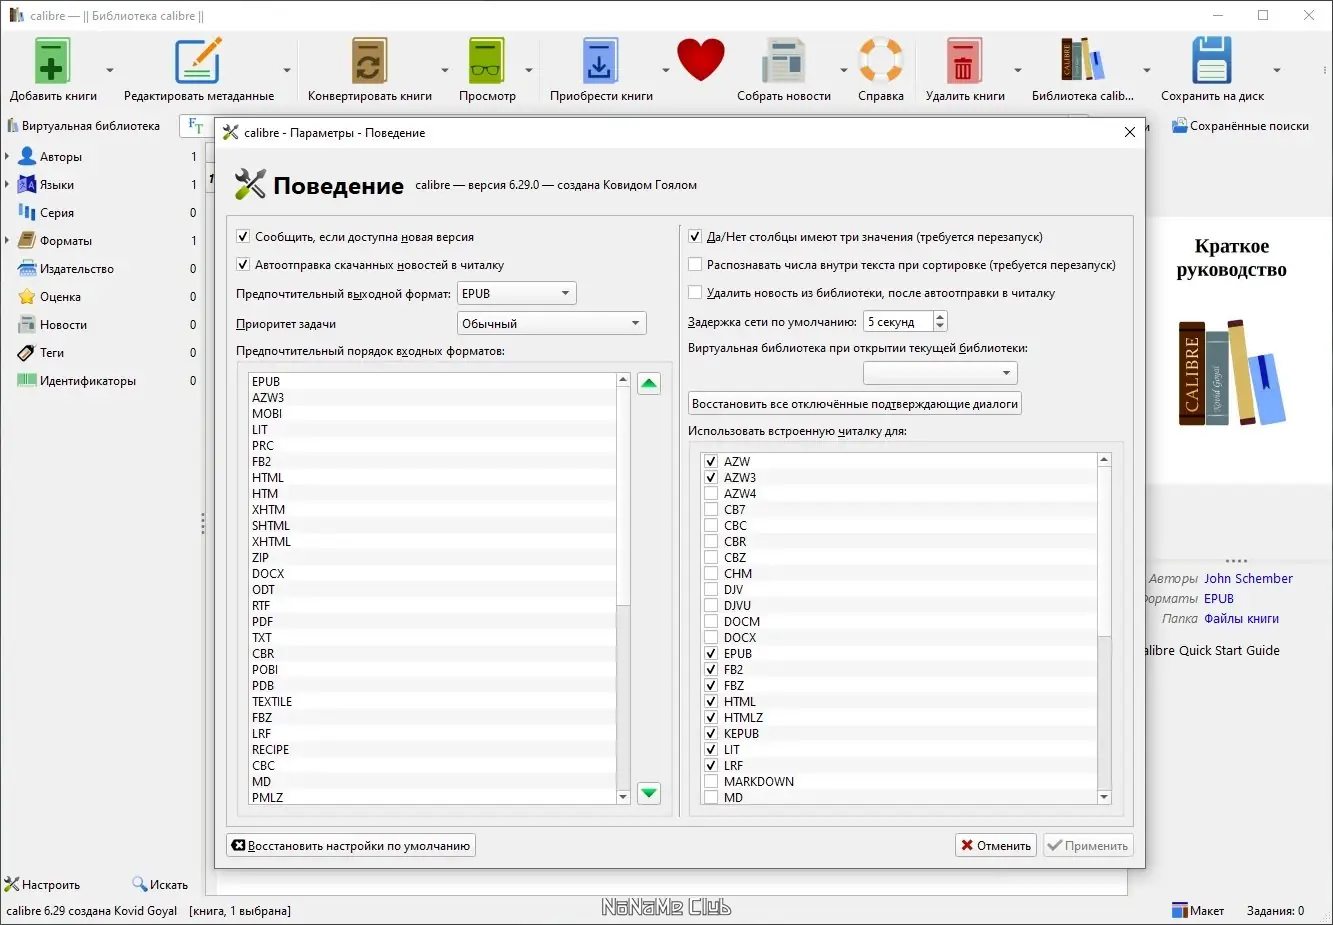1333x925 pixels.
Task: Open Сохранённые поиски in the main window
Action: click(1240, 126)
